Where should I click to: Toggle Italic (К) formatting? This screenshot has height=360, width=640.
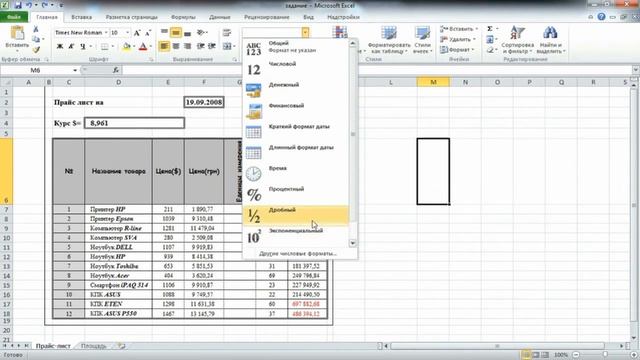pyautogui.click(x=71, y=47)
